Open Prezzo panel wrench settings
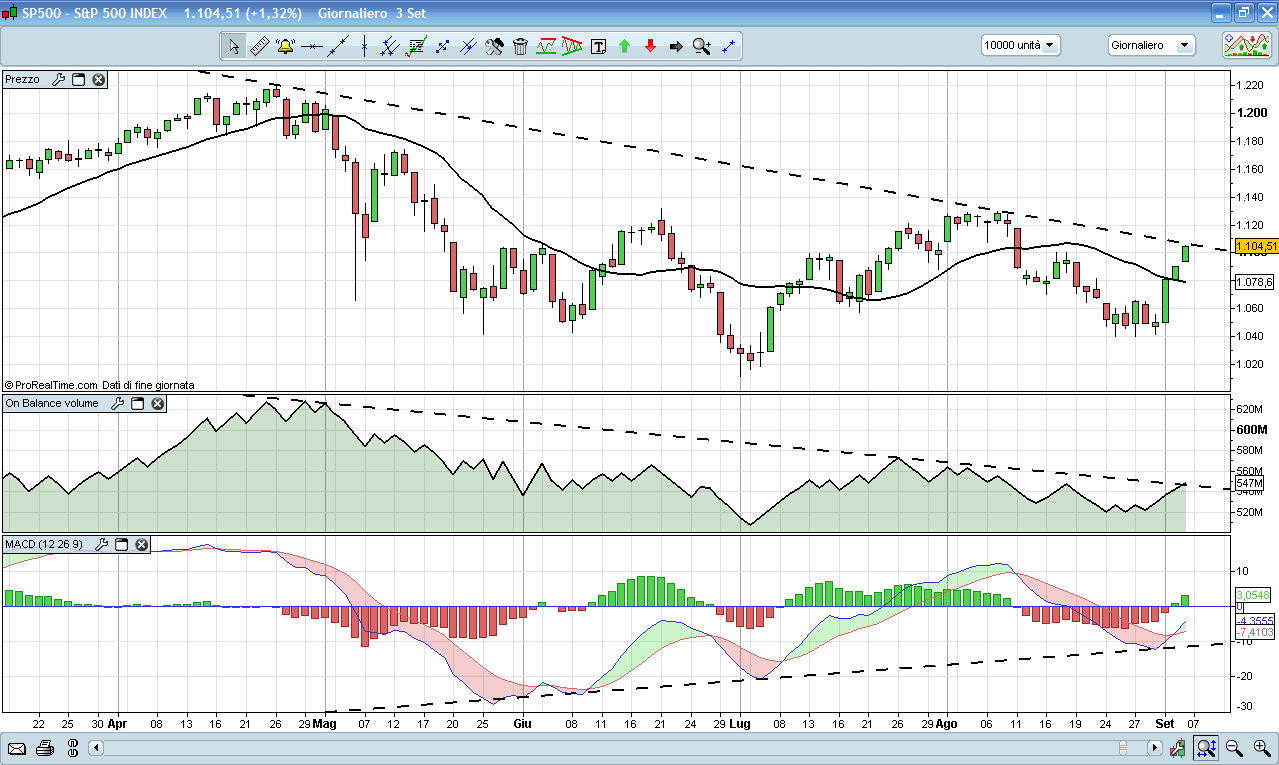Viewport: 1279px width, 765px height. coord(58,79)
